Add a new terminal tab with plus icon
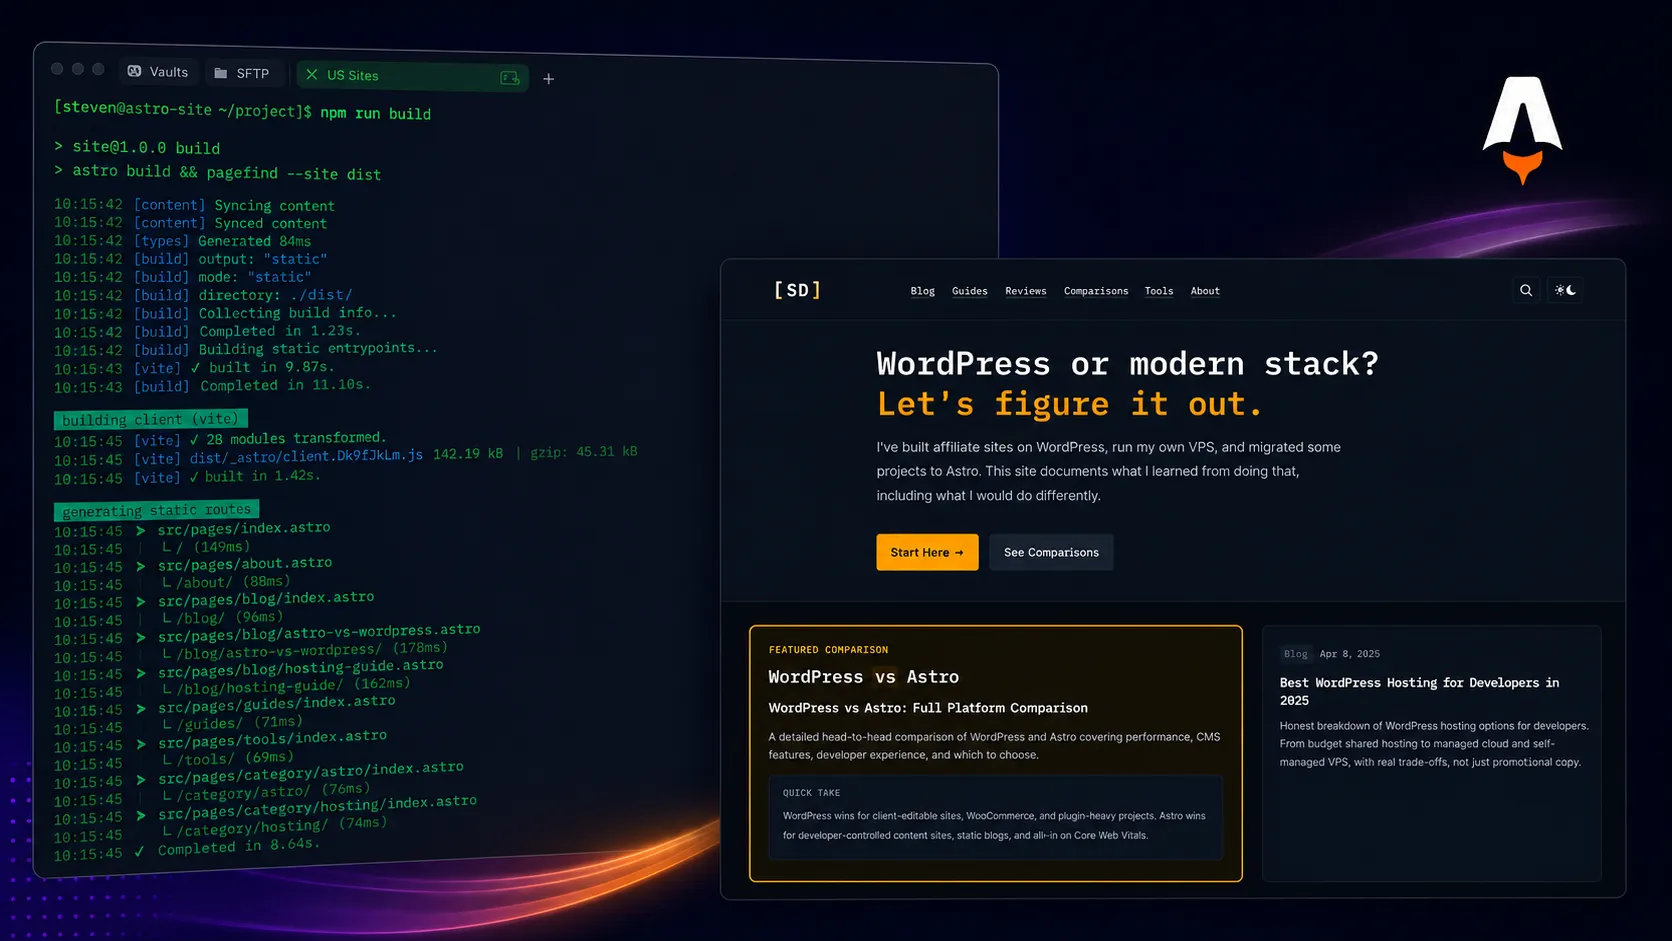Image resolution: width=1672 pixels, height=941 pixels. (x=548, y=79)
